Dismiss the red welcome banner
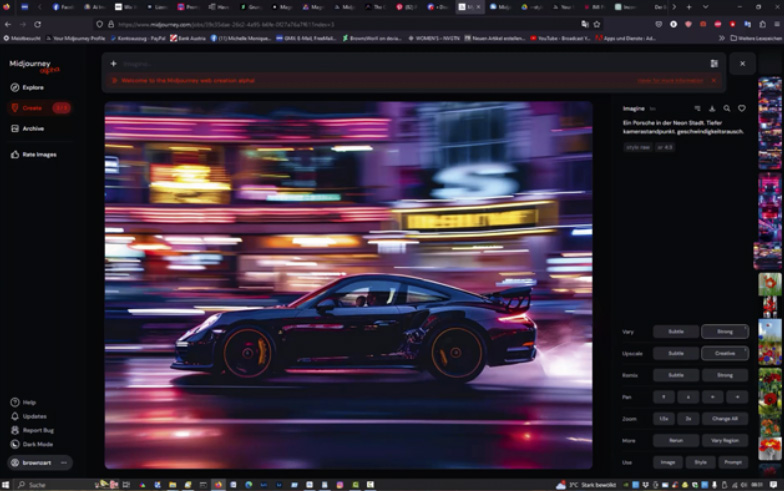Image resolution: width=784 pixels, height=491 pixels. pos(713,80)
